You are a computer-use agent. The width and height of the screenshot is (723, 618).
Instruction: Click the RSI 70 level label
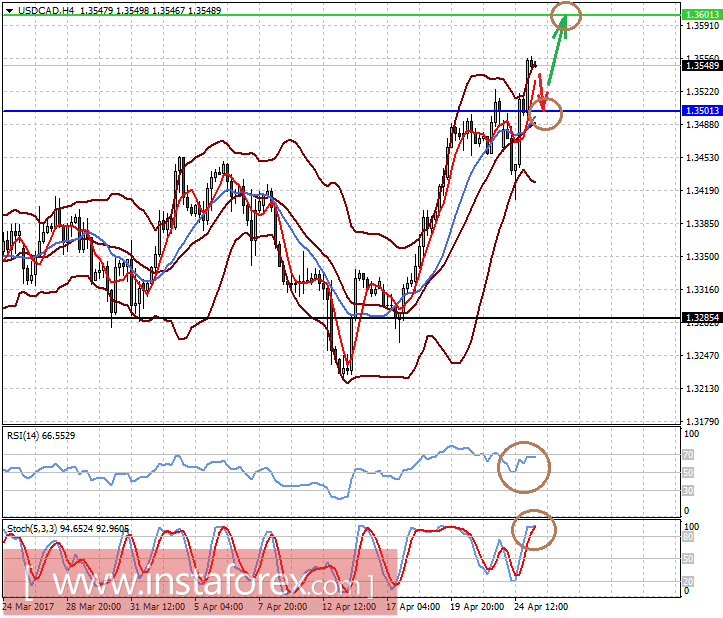688,455
